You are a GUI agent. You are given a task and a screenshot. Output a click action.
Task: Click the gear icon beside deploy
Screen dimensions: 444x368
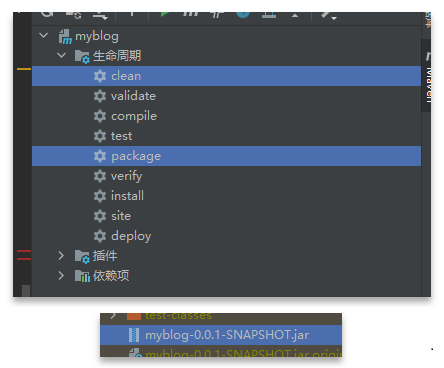click(100, 236)
